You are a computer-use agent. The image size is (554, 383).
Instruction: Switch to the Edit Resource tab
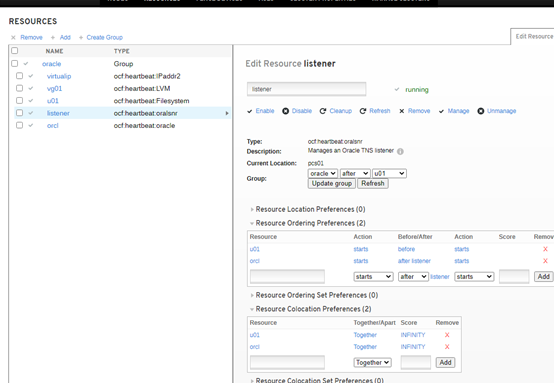[534, 36]
